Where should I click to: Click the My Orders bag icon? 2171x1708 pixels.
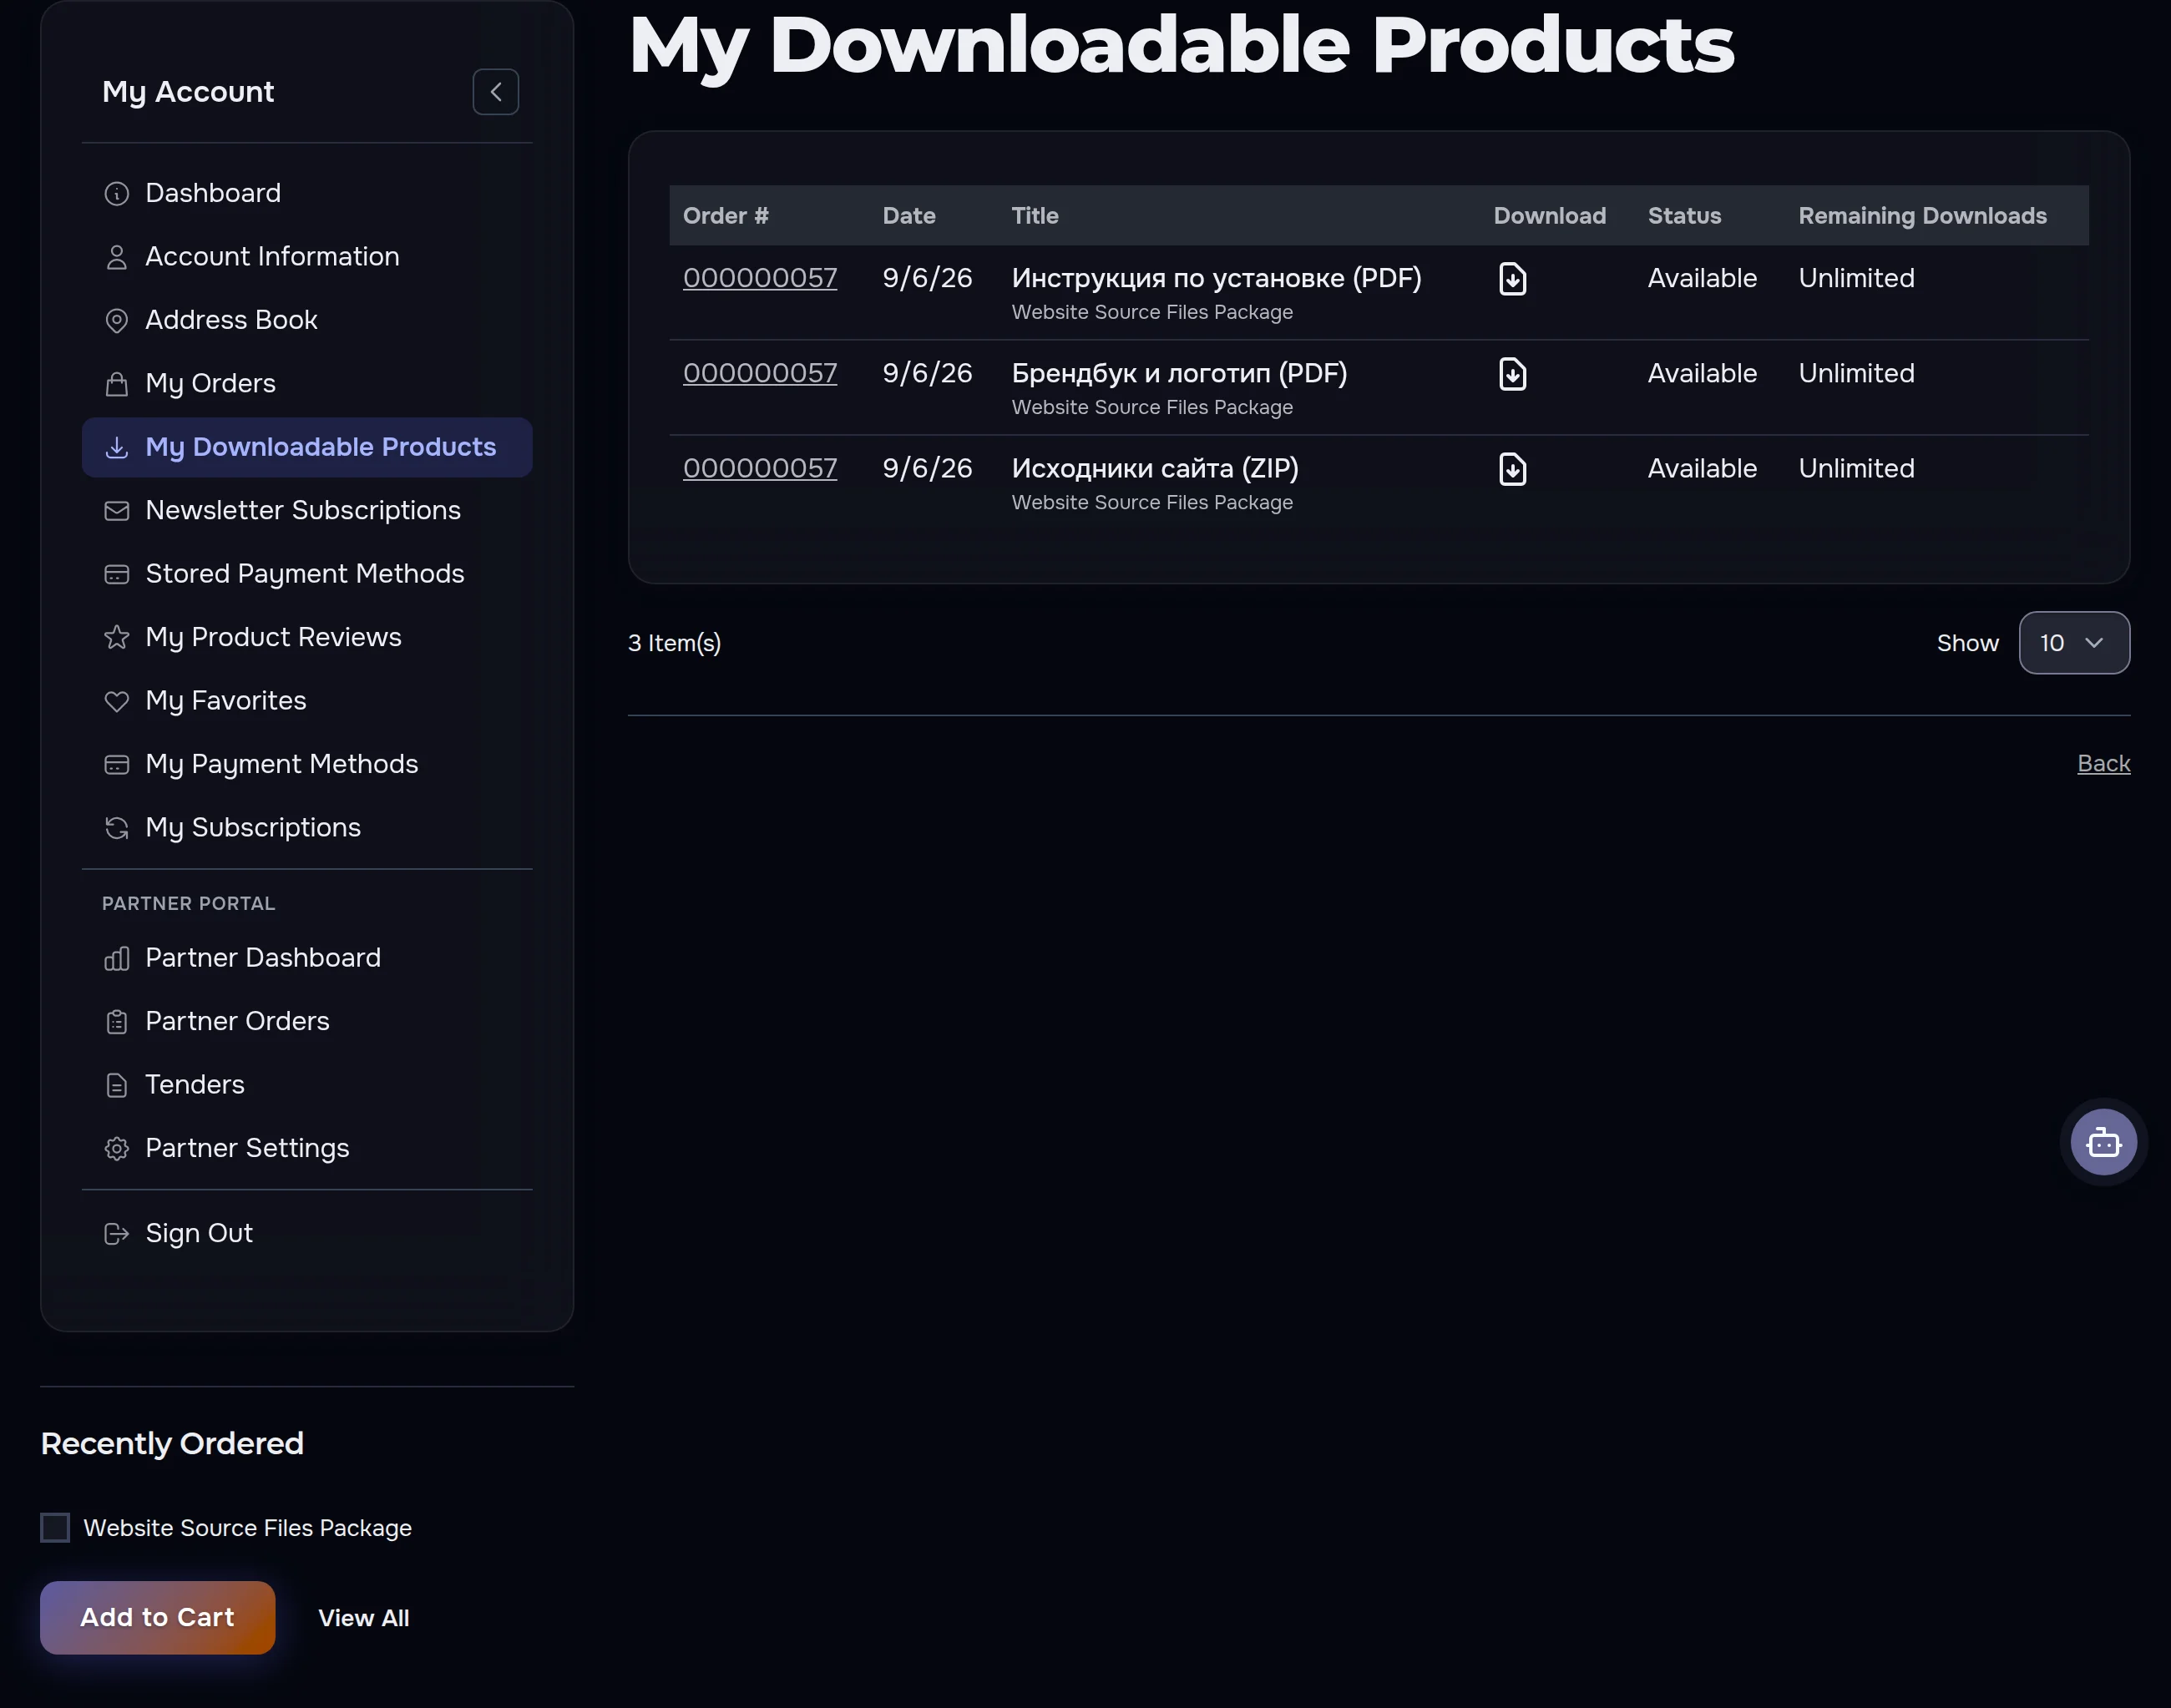point(117,384)
